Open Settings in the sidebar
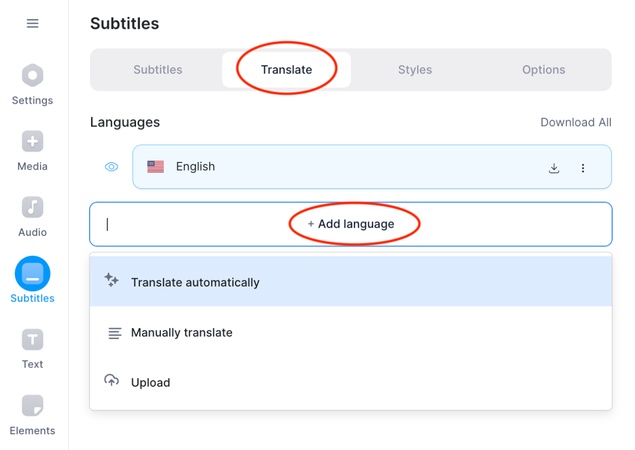This screenshot has height=450, width=635. click(32, 85)
